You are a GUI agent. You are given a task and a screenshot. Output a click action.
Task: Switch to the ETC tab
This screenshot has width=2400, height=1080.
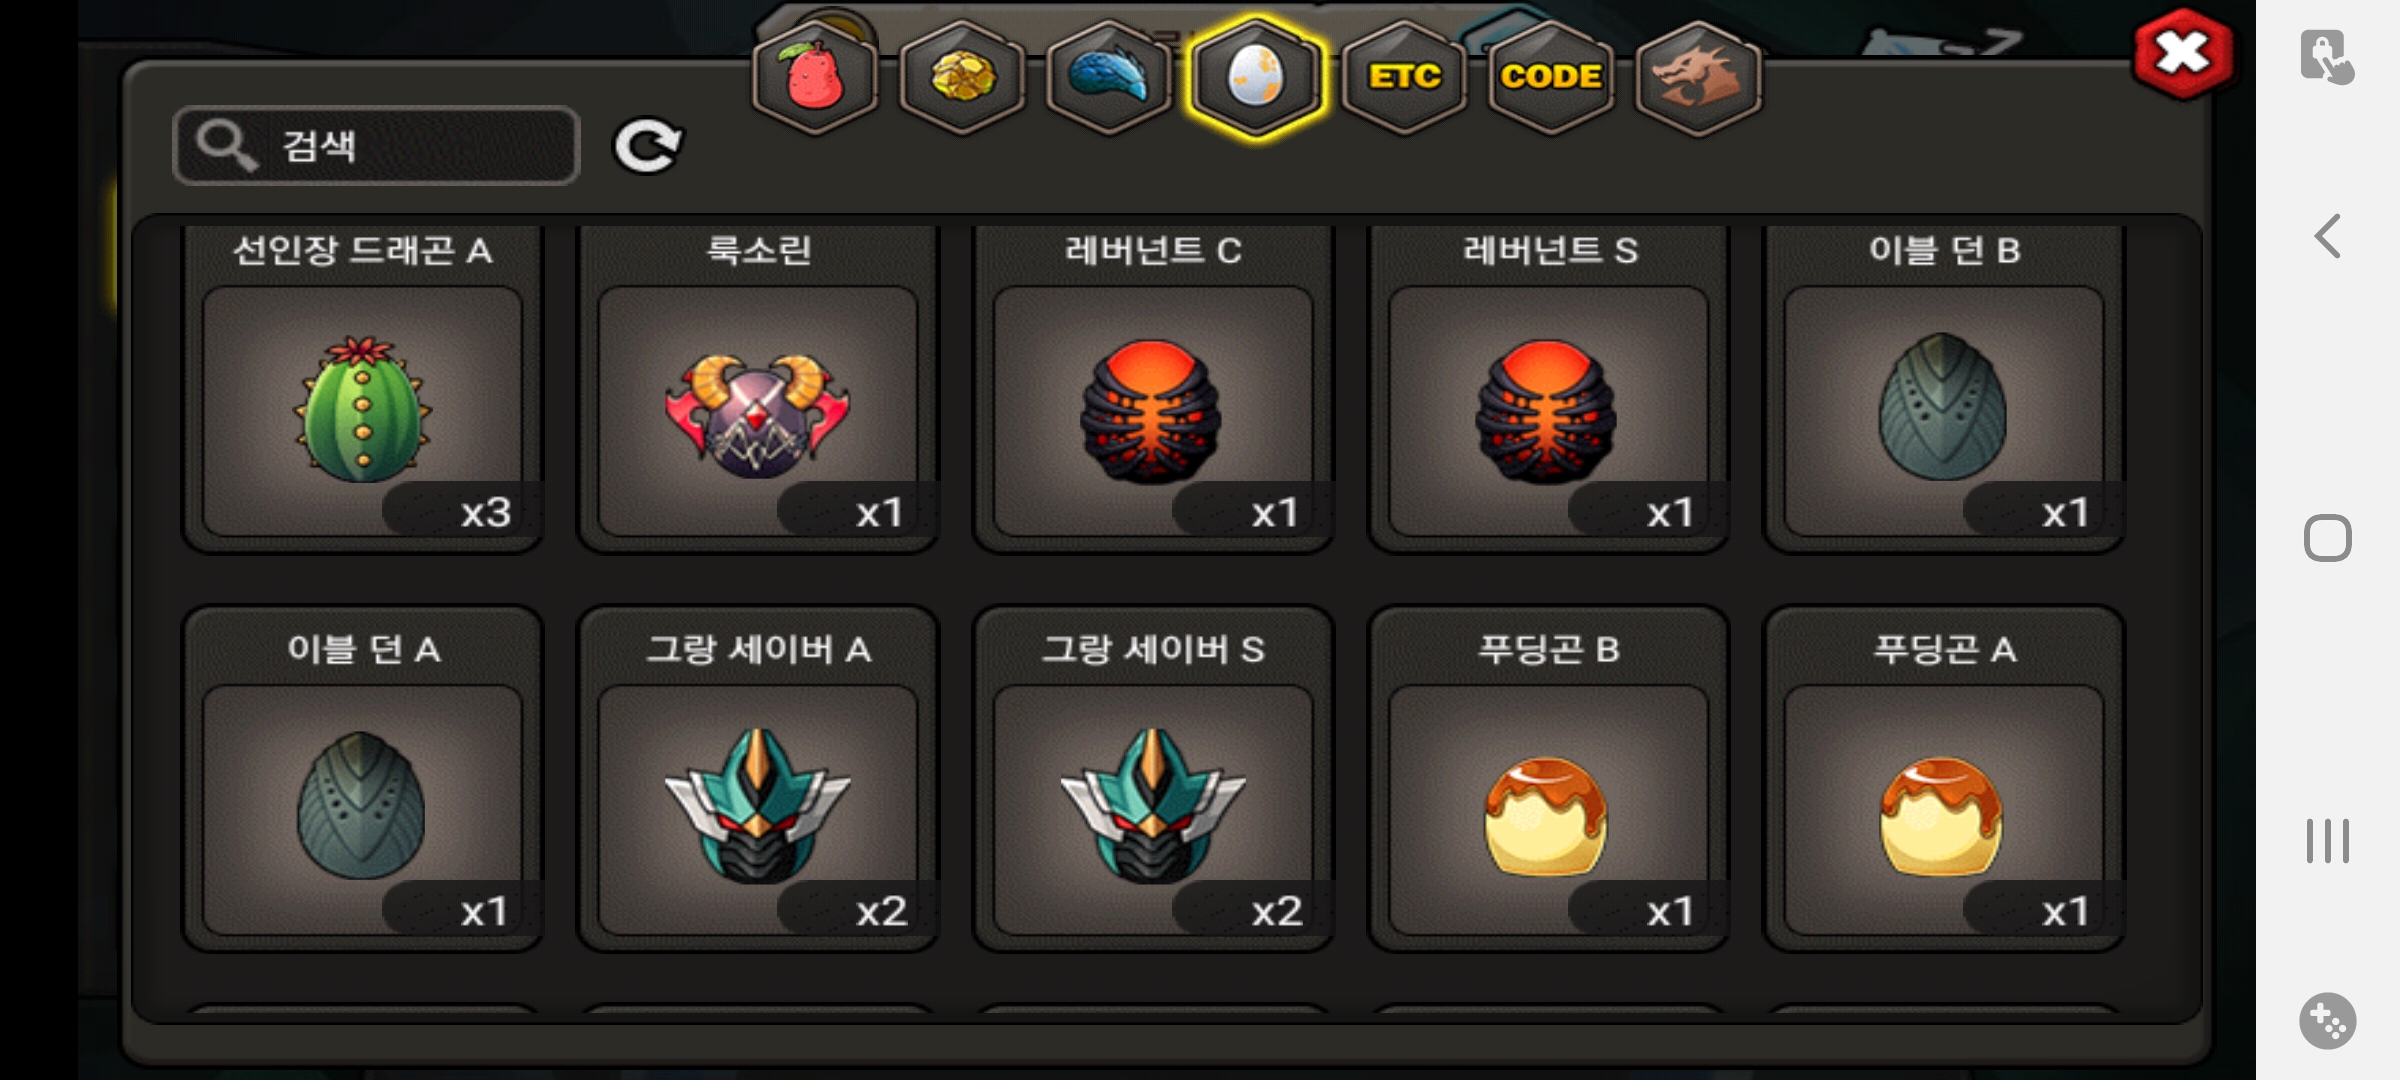click(x=1404, y=77)
